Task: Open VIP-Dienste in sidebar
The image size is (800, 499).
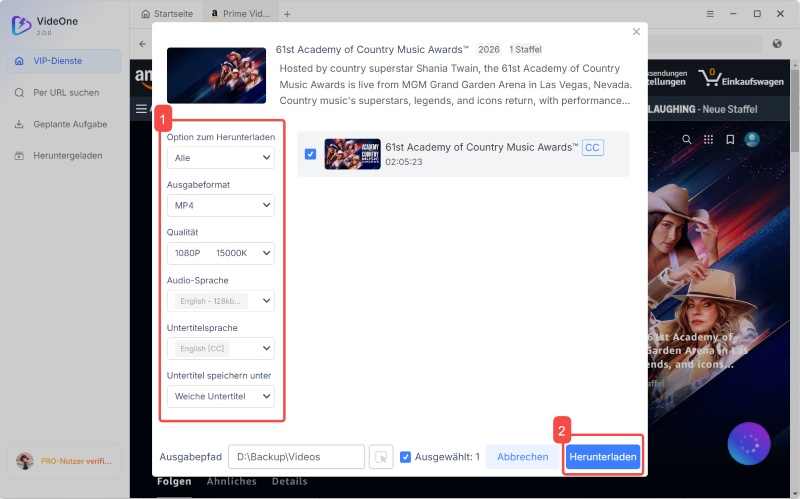Action: (x=64, y=61)
